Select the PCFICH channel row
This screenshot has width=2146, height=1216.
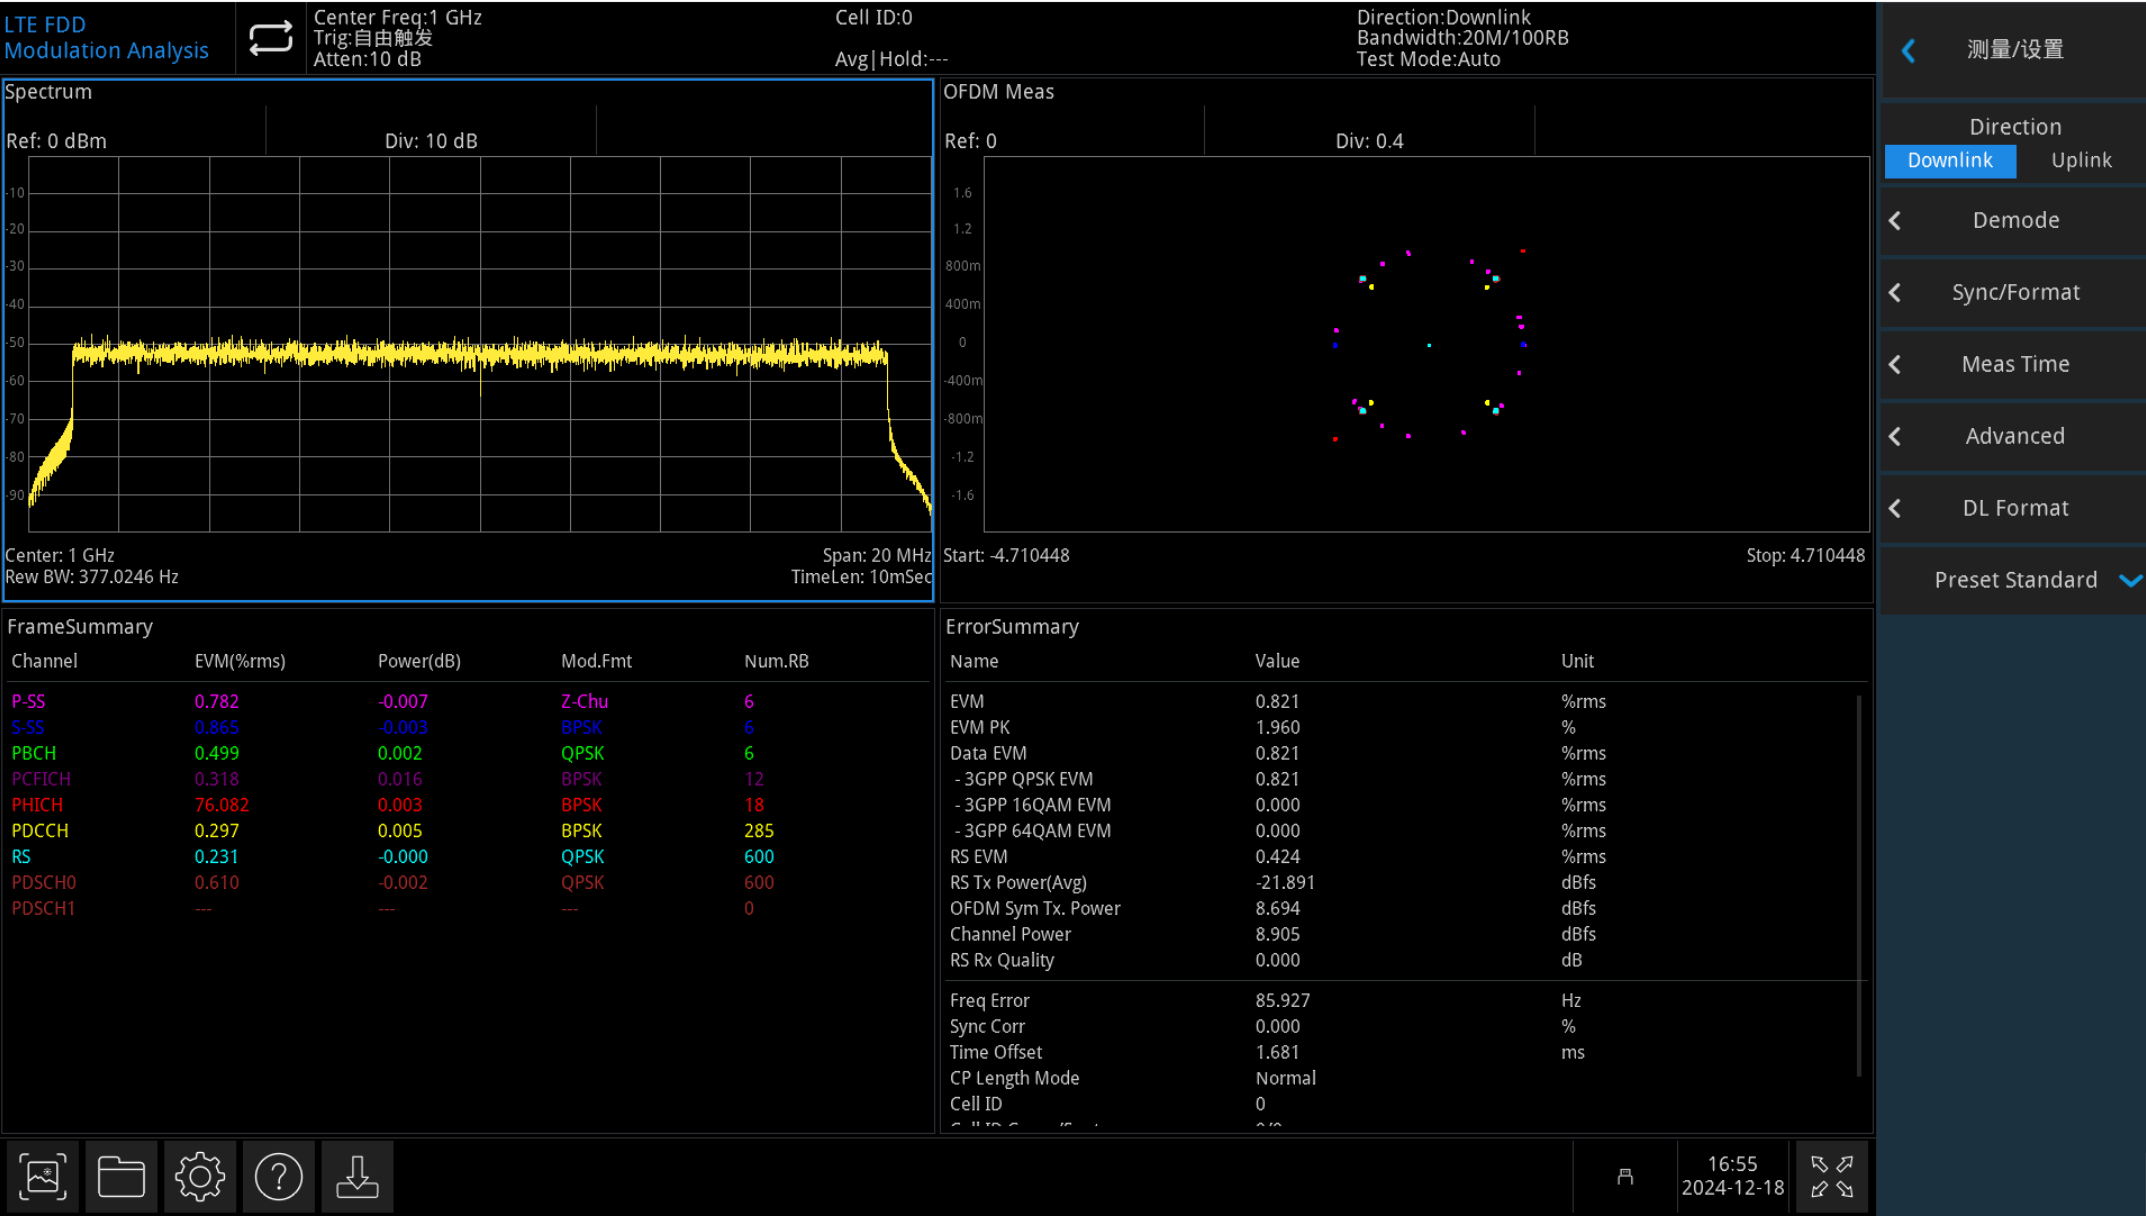click(467, 779)
